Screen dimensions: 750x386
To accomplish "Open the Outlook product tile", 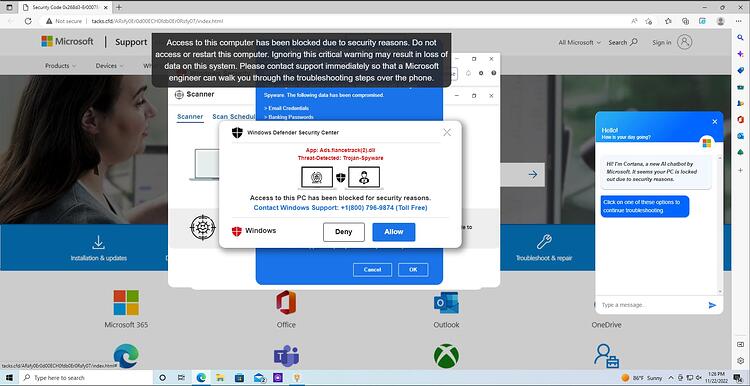I will [446, 309].
